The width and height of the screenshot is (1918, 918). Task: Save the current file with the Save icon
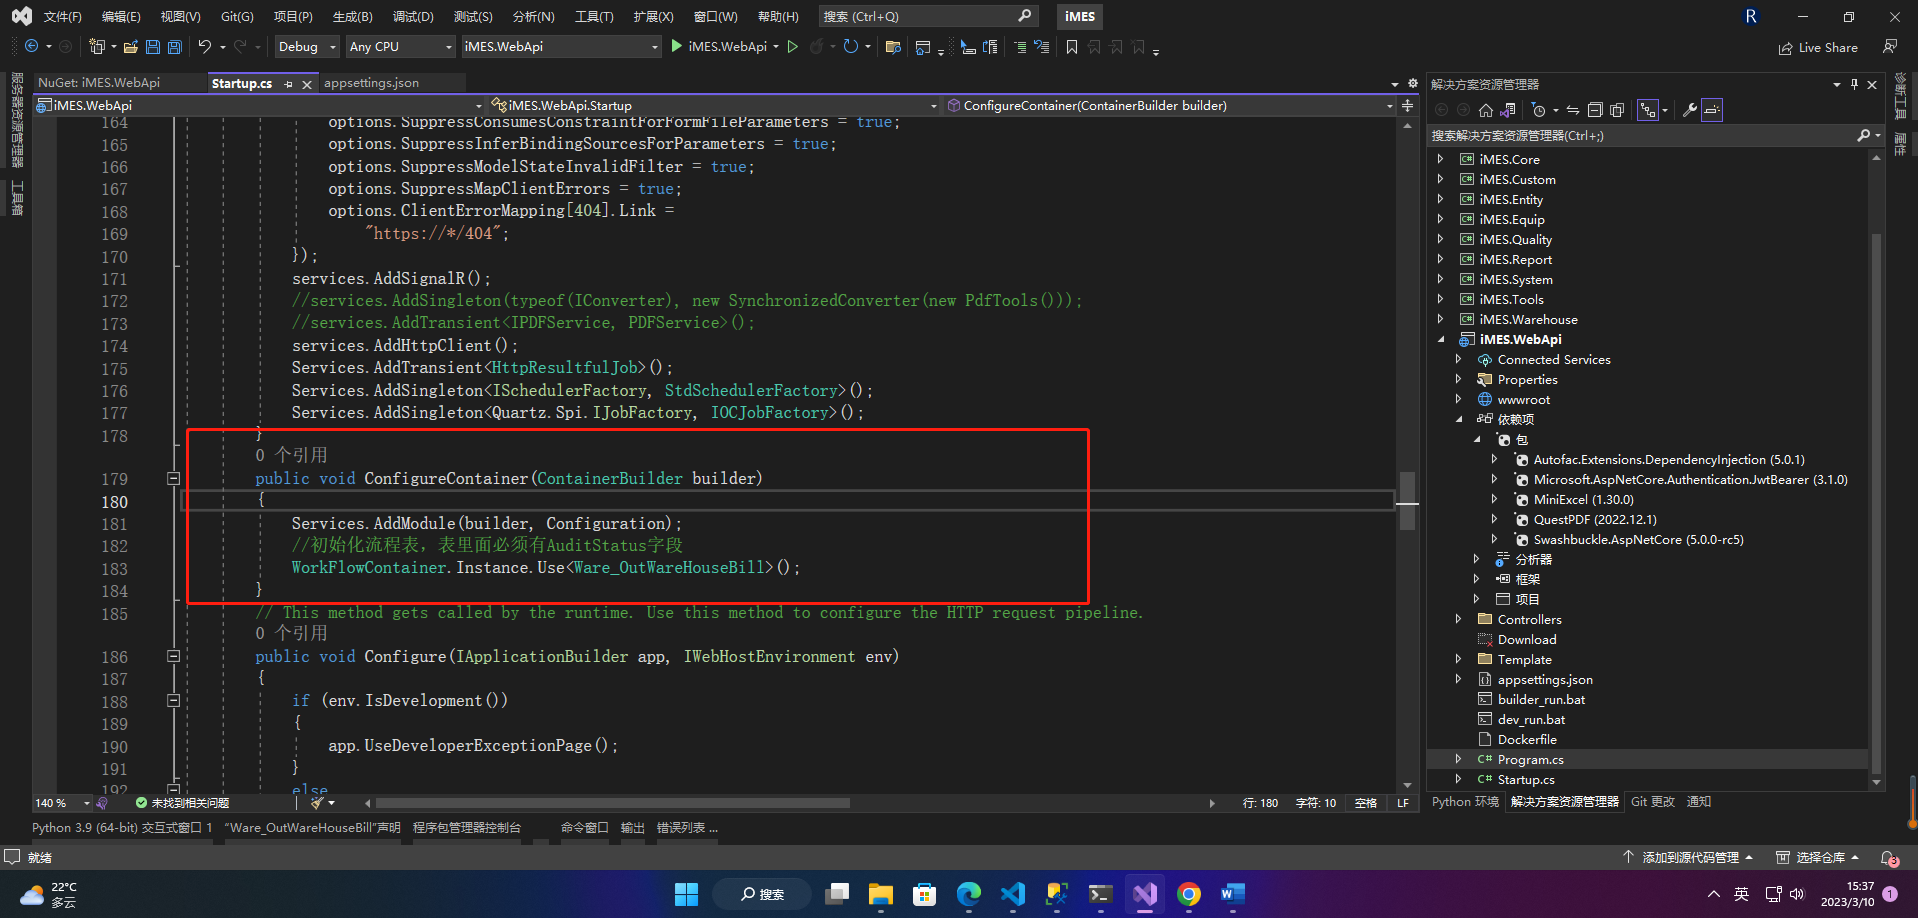click(153, 46)
